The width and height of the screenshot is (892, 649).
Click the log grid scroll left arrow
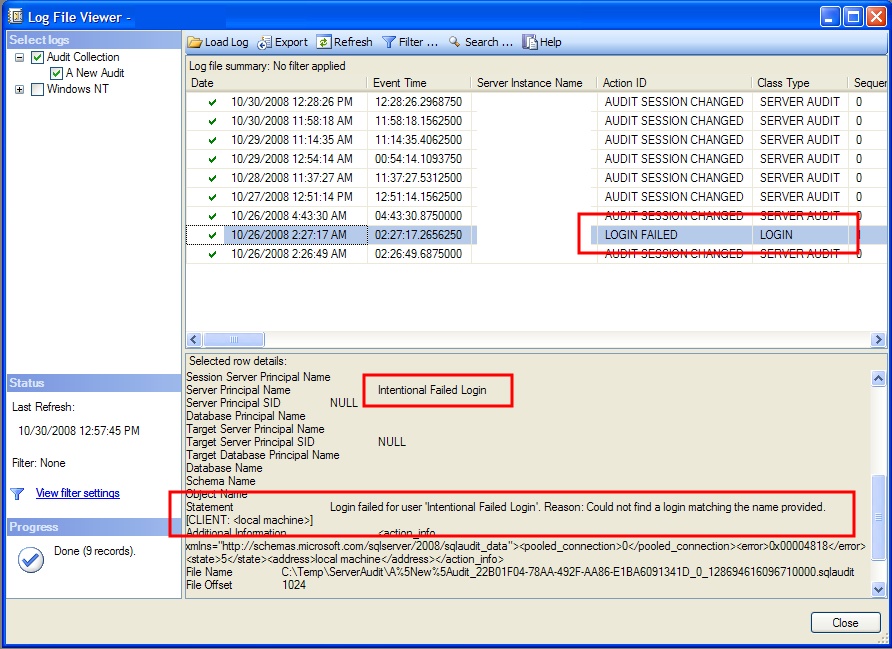[194, 340]
